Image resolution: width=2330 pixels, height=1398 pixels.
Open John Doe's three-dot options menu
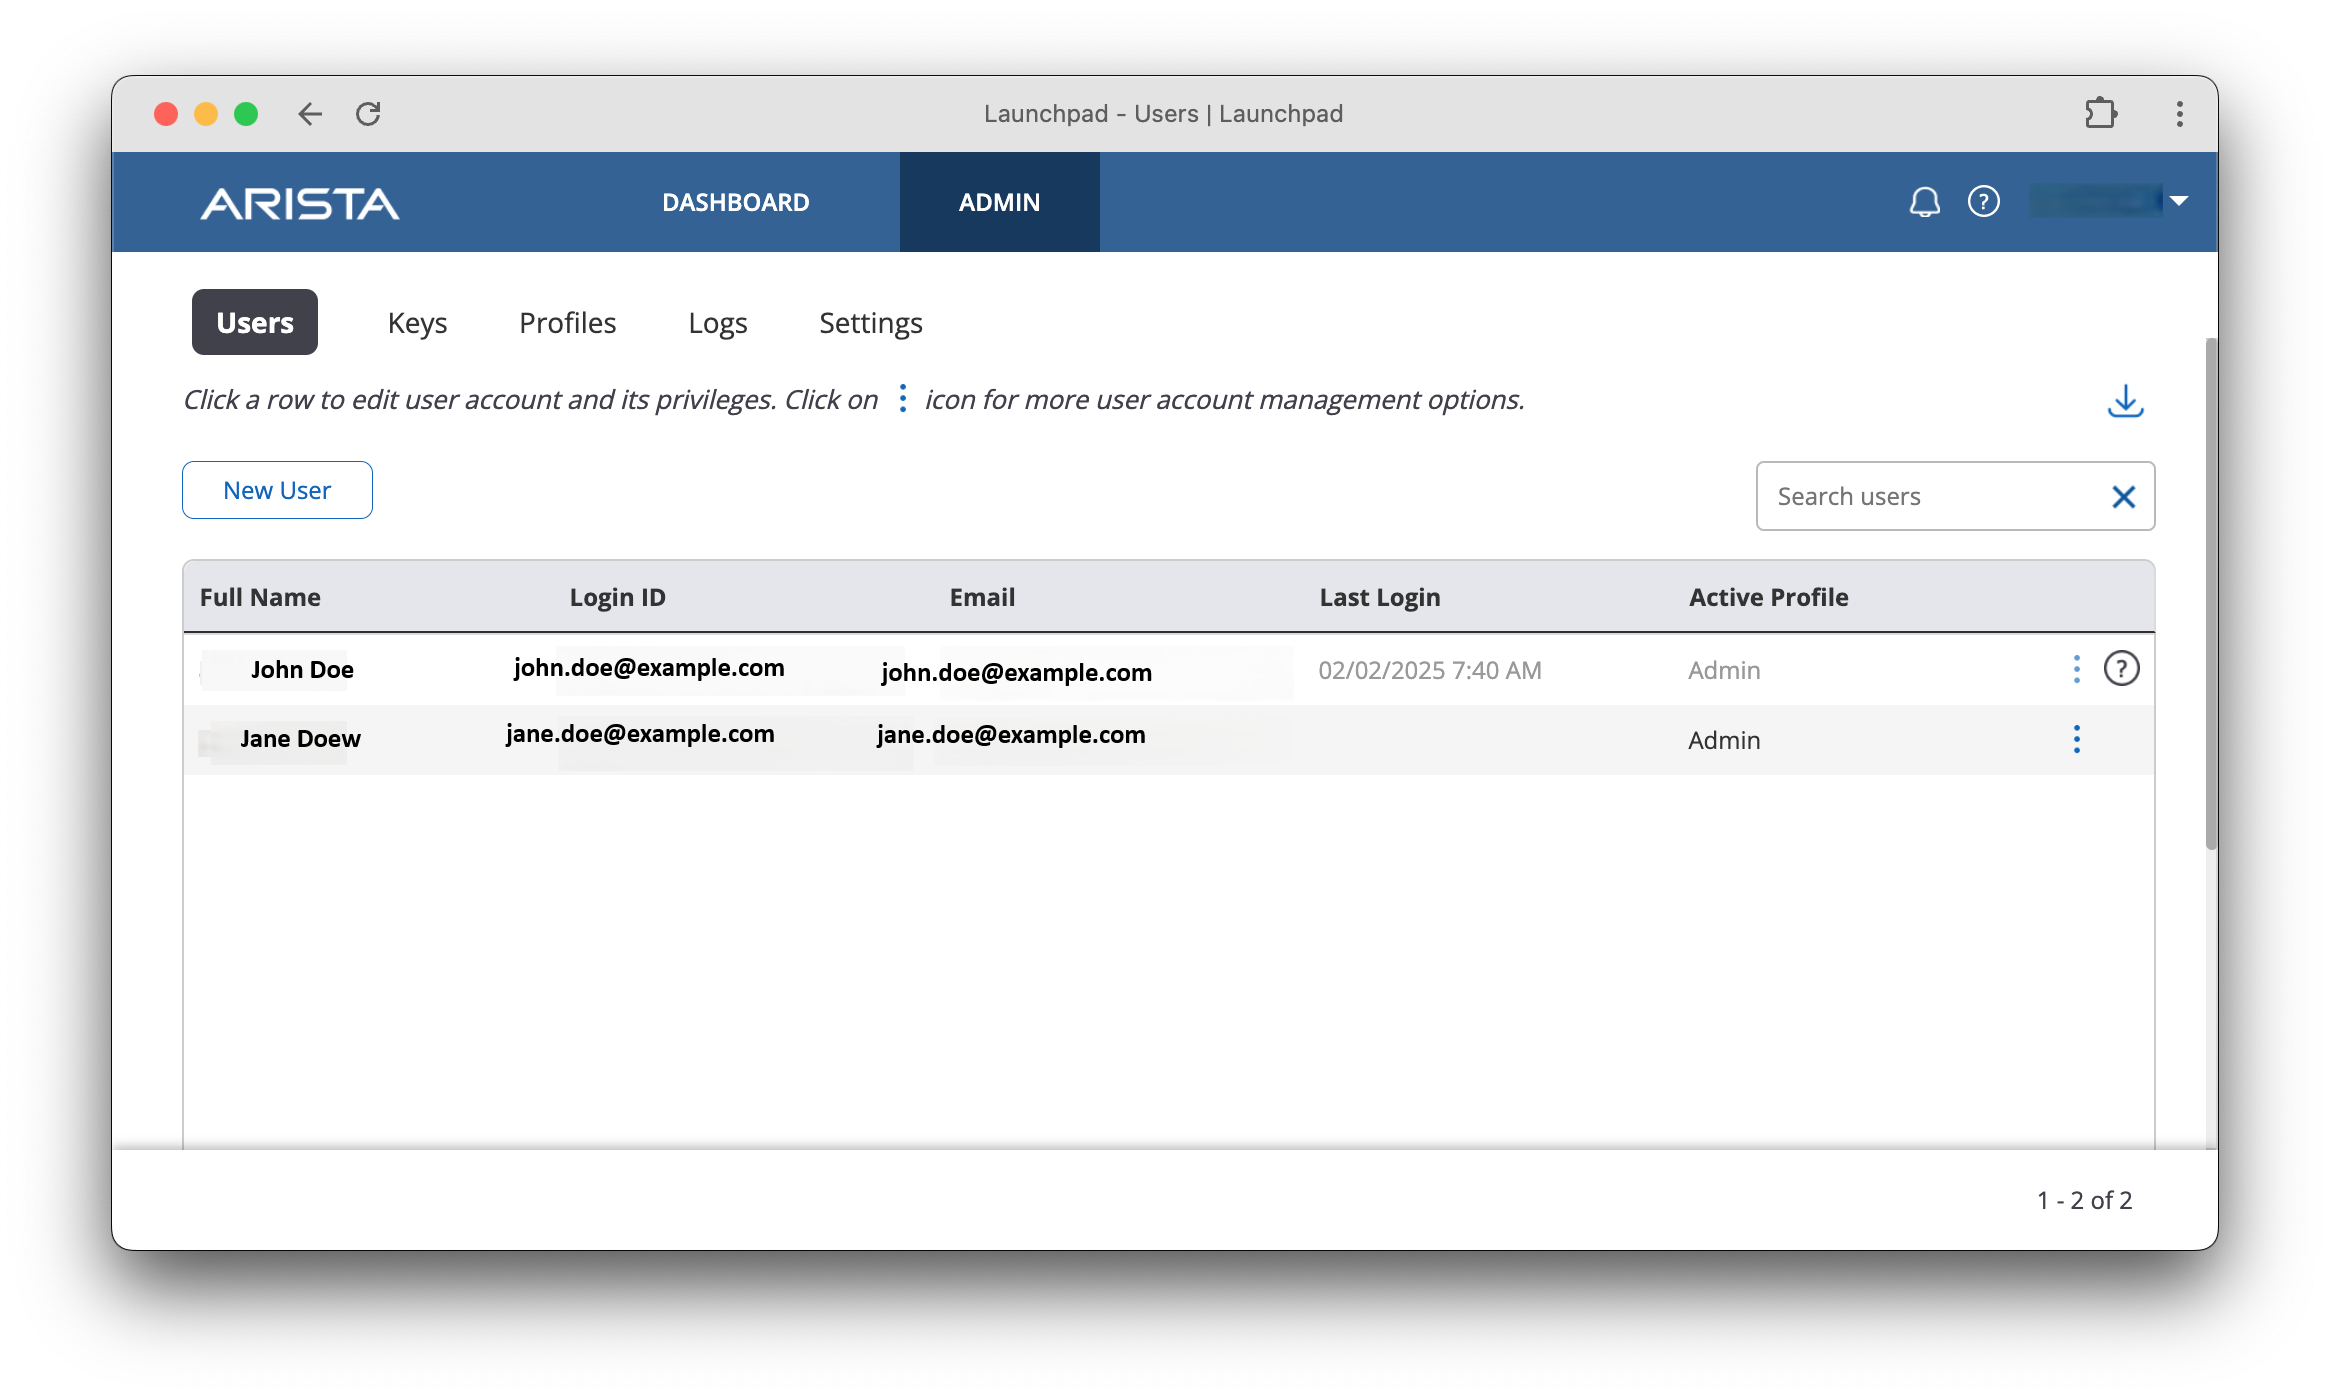click(2076, 669)
